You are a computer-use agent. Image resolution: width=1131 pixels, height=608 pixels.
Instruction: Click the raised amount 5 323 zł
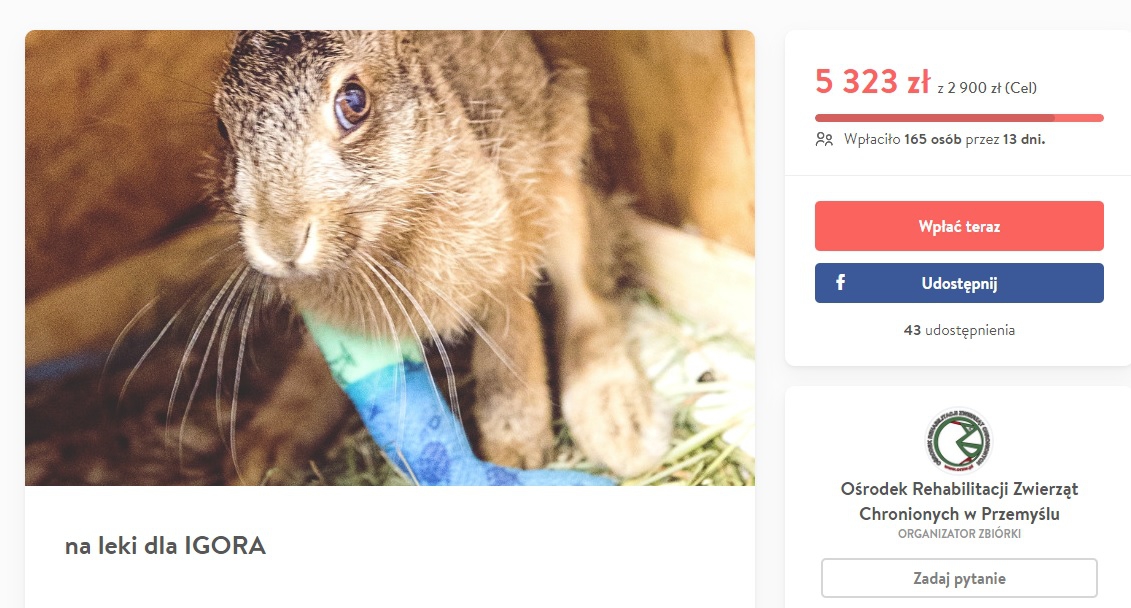pyautogui.click(x=872, y=83)
